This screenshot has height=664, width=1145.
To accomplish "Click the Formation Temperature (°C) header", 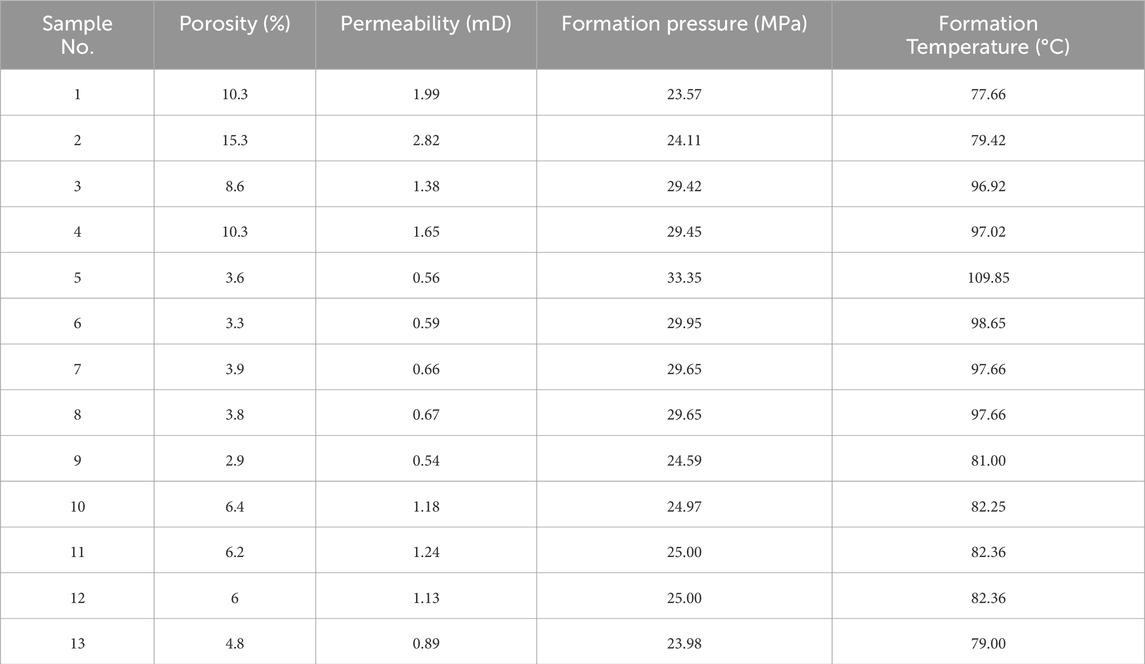I will click(x=988, y=35).
